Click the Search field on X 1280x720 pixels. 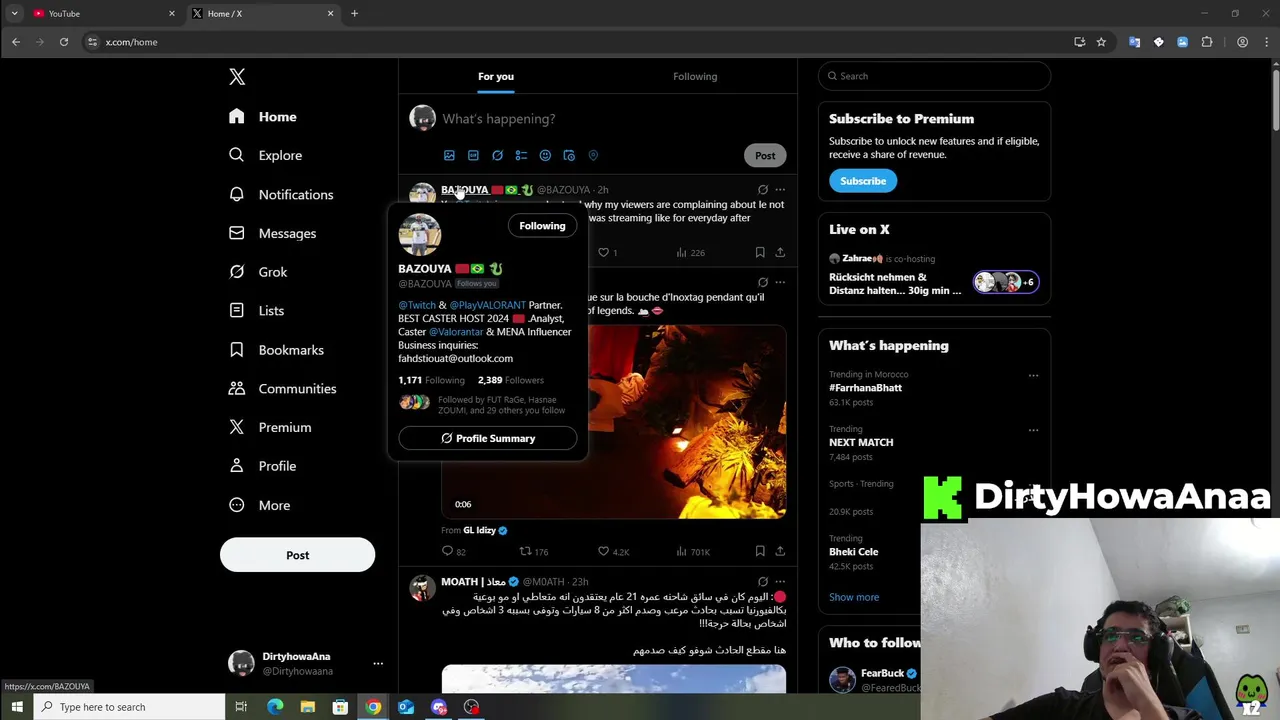pos(934,76)
